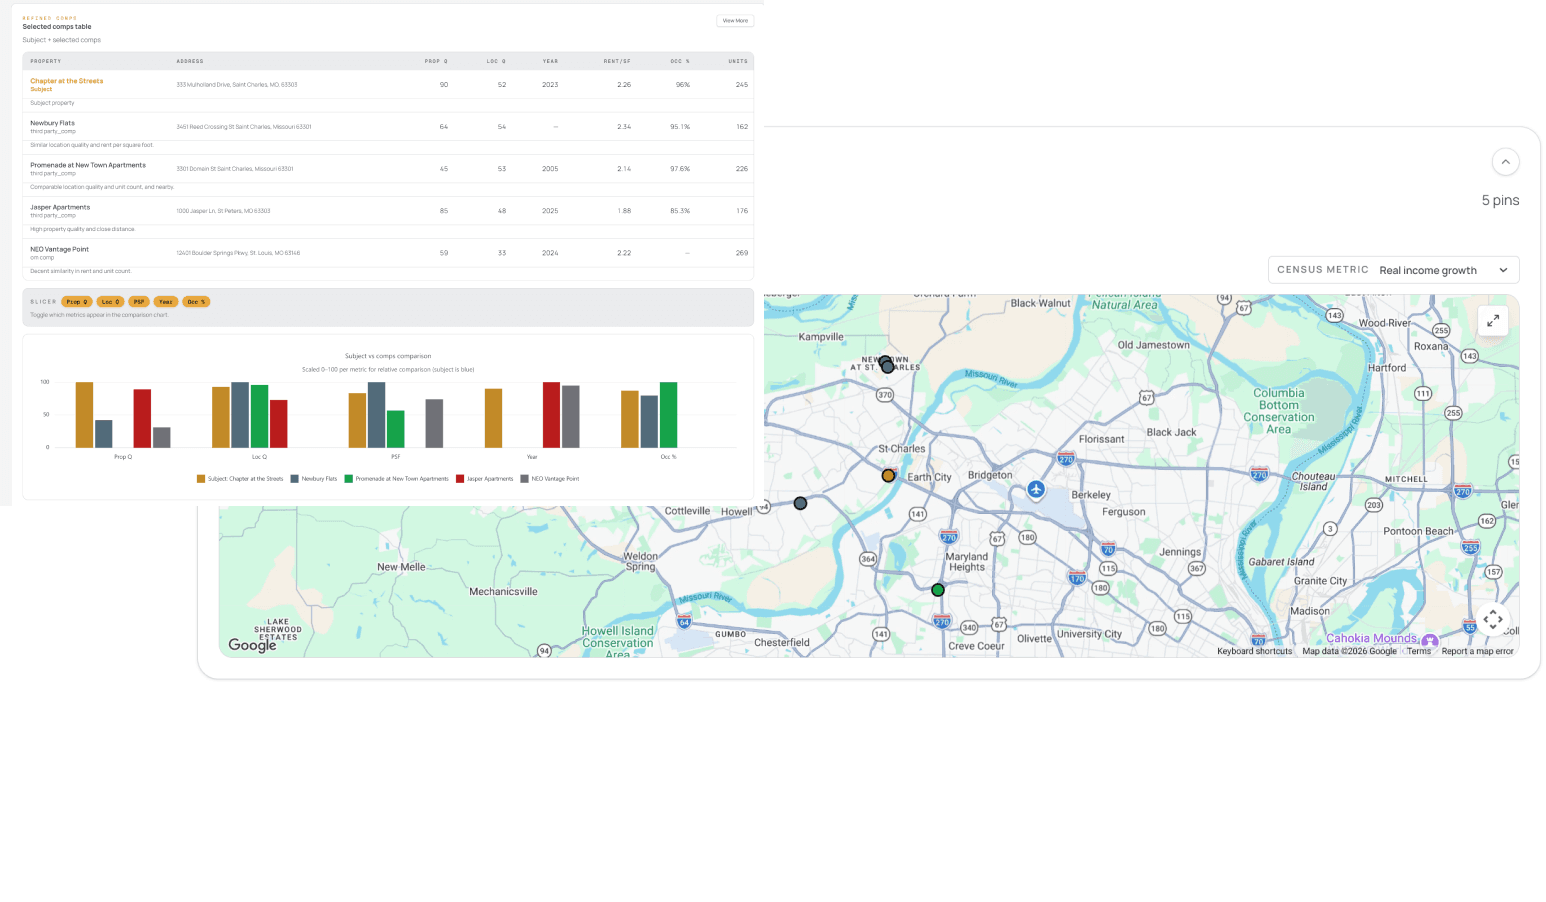Image resolution: width=1546 pixels, height=902 pixels.
Task: Click the Prop Q column header in the table
Action: [x=436, y=61]
